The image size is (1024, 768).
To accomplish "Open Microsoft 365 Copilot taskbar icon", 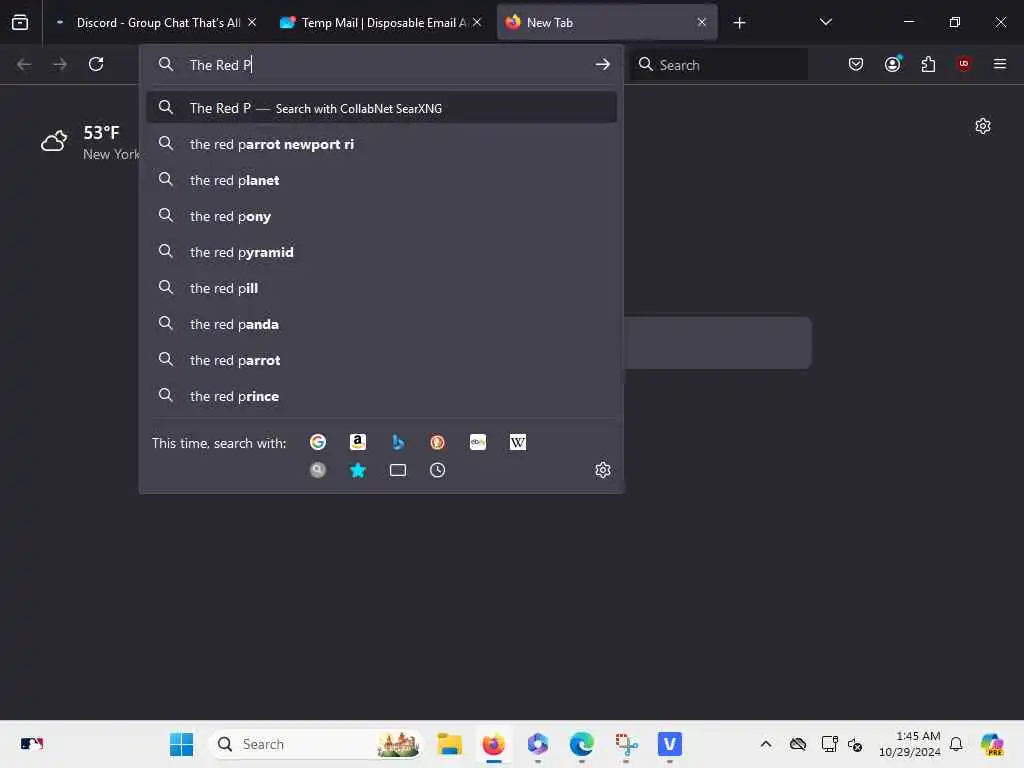I will tap(537, 744).
